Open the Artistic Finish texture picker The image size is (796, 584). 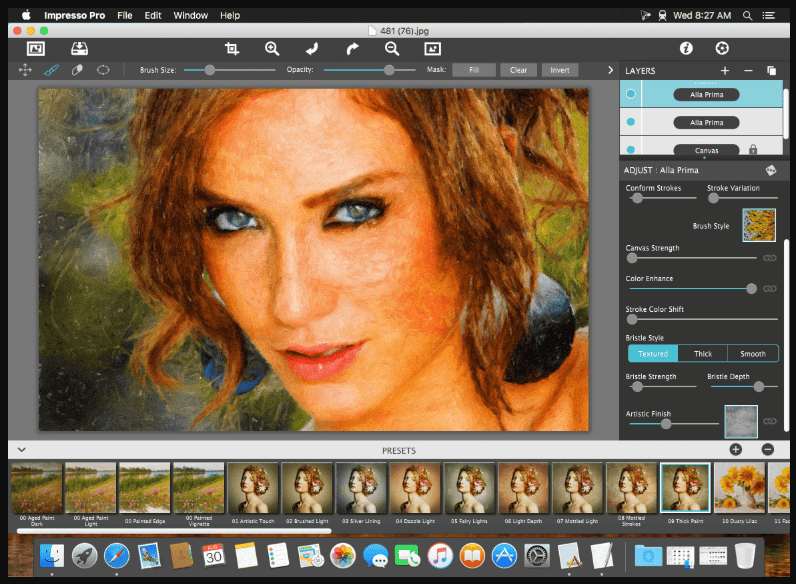[741, 421]
